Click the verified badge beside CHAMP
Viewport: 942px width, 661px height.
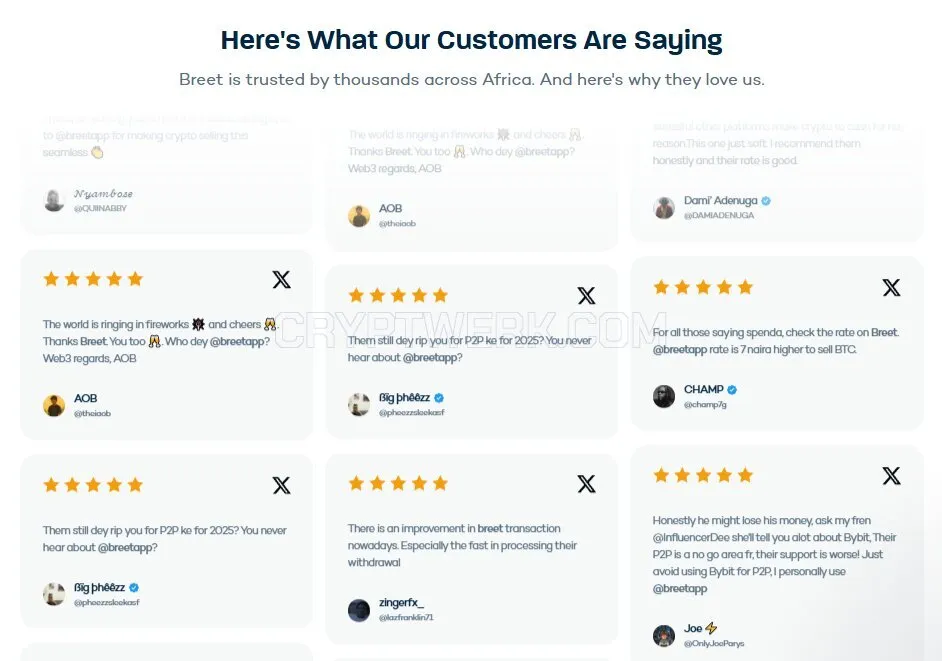pyautogui.click(x=732, y=389)
